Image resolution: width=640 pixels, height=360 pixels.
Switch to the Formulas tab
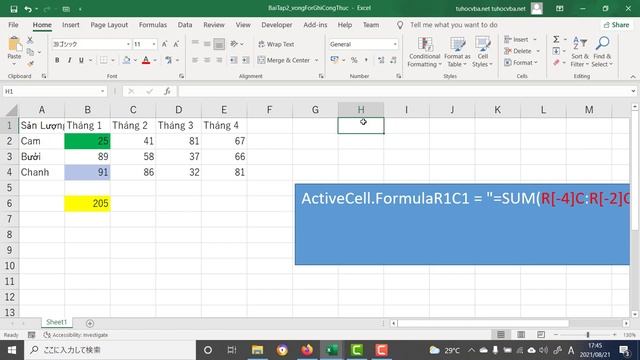click(153, 25)
